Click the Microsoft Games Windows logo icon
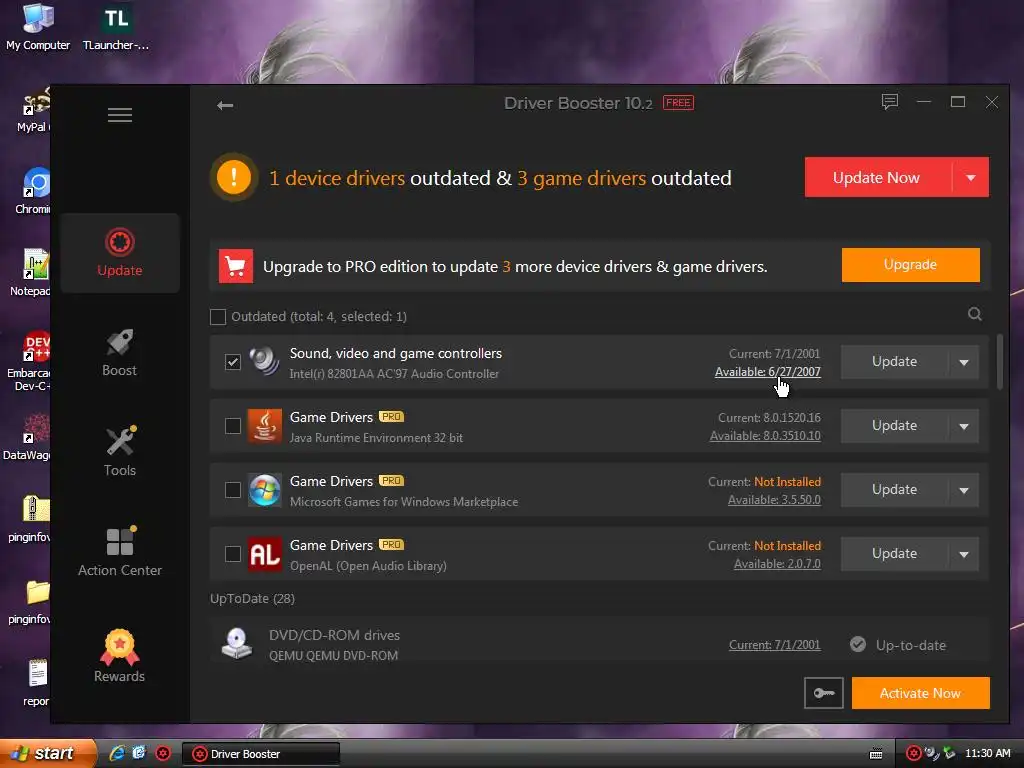The height and width of the screenshot is (768, 1024). click(264, 490)
